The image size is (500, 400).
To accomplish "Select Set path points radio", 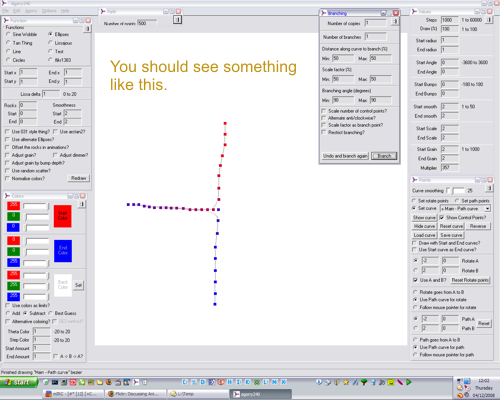I will 458,201.
